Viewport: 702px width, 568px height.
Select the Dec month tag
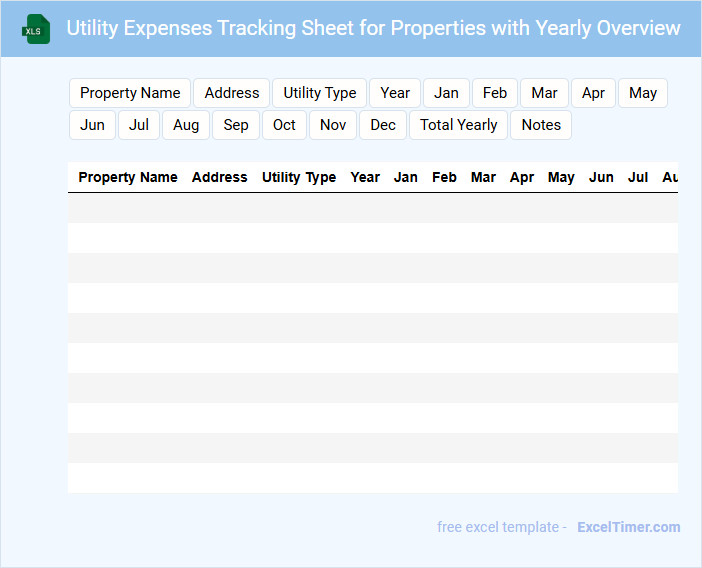[x=383, y=125]
